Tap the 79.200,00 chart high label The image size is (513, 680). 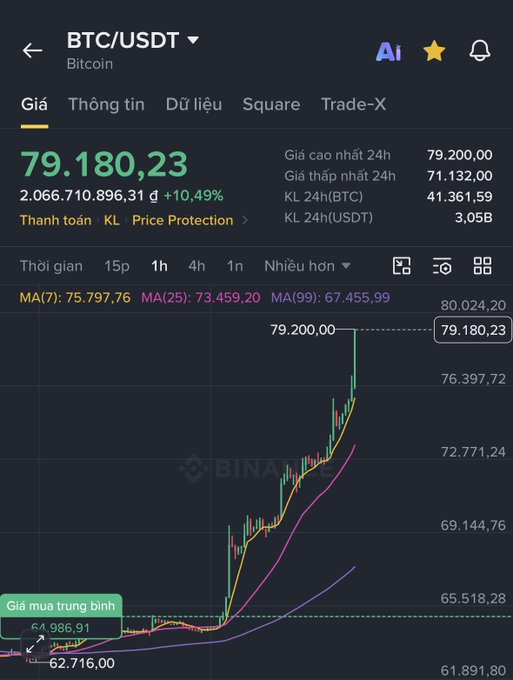[303, 330]
